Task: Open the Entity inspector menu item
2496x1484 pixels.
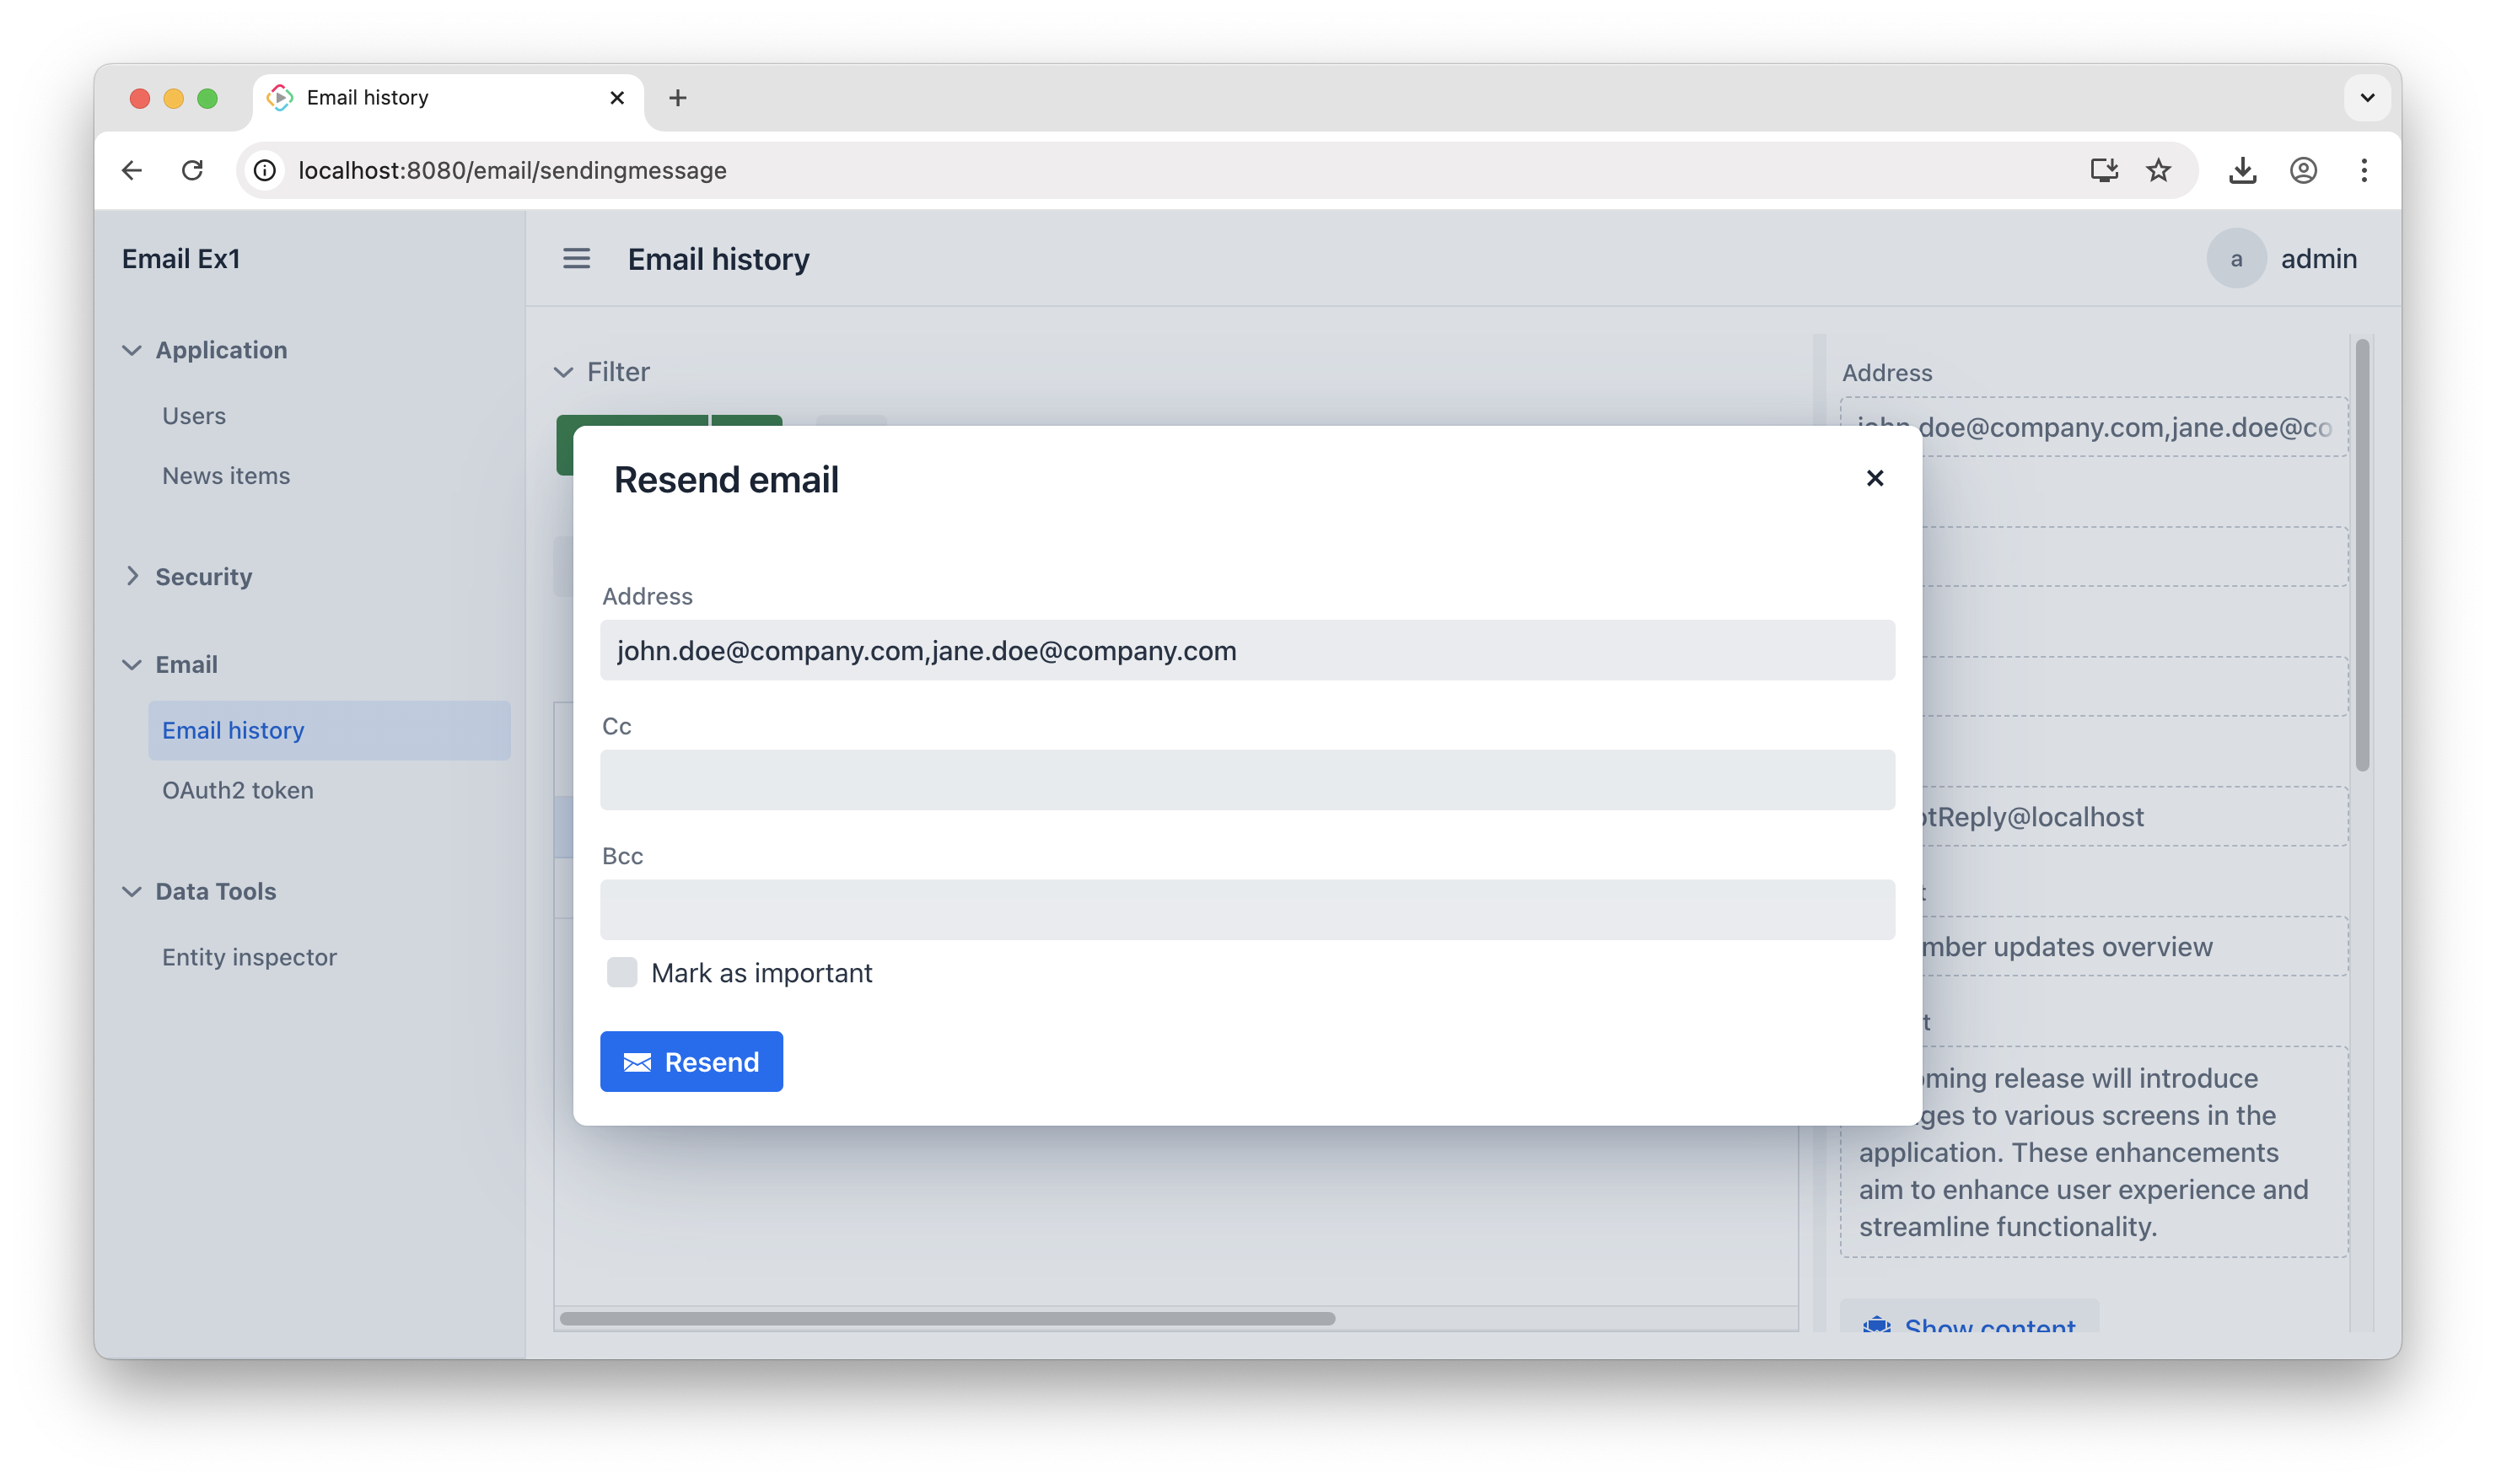Action: pyautogui.click(x=249, y=957)
